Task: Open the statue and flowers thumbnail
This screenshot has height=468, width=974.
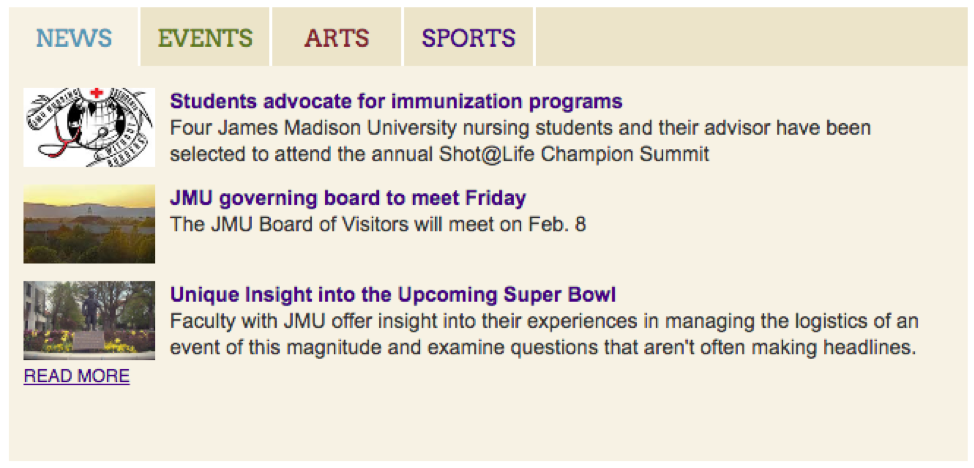Action: [89, 320]
